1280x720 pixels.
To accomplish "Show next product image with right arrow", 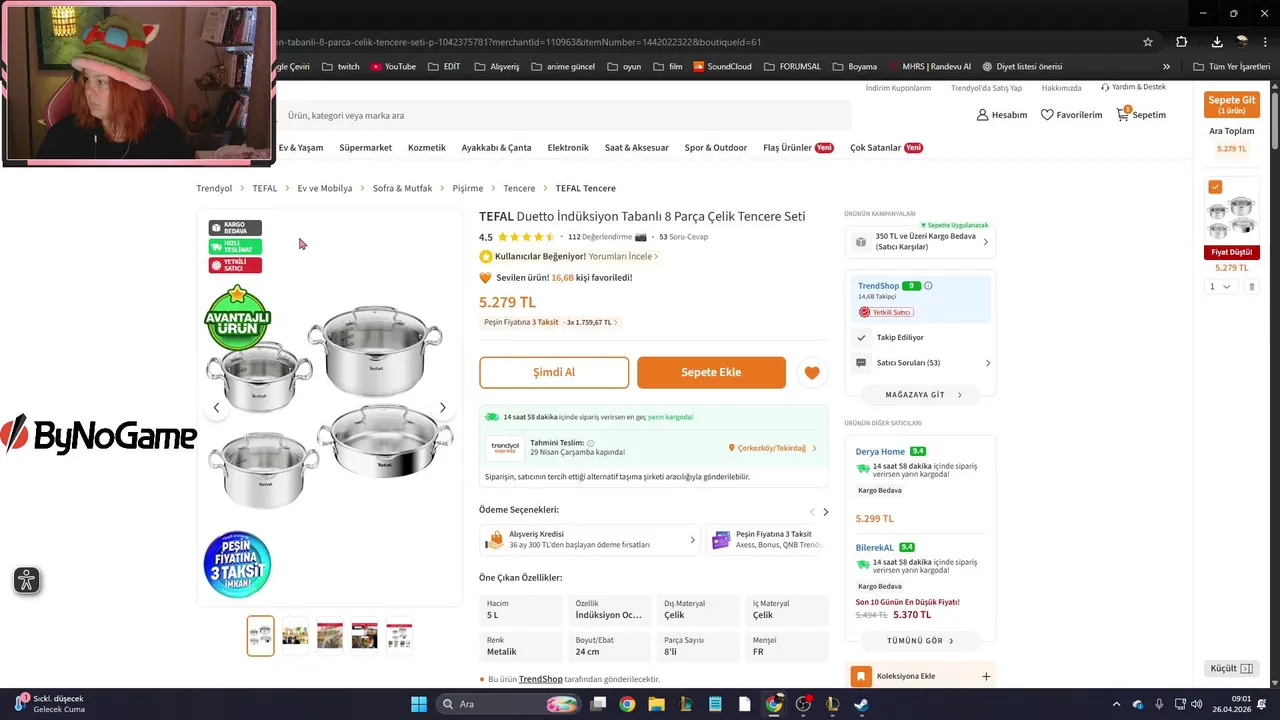I will tap(443, 408).
